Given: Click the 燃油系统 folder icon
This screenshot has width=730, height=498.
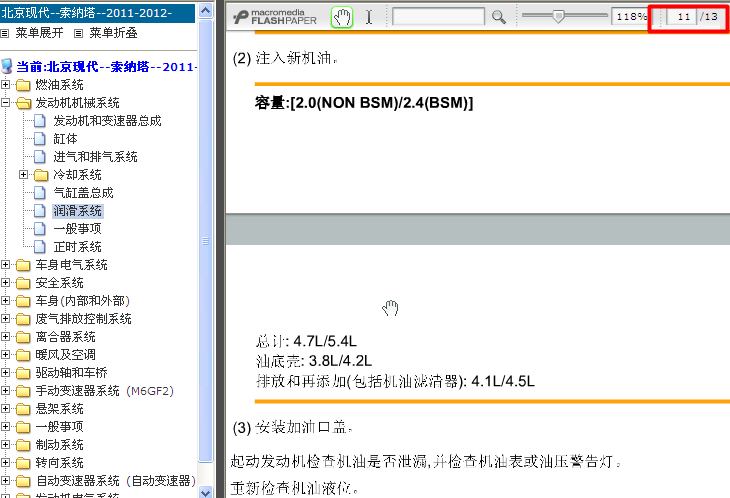Looking at the screenshot, I should pyautogui.click(x=23, y=85).
